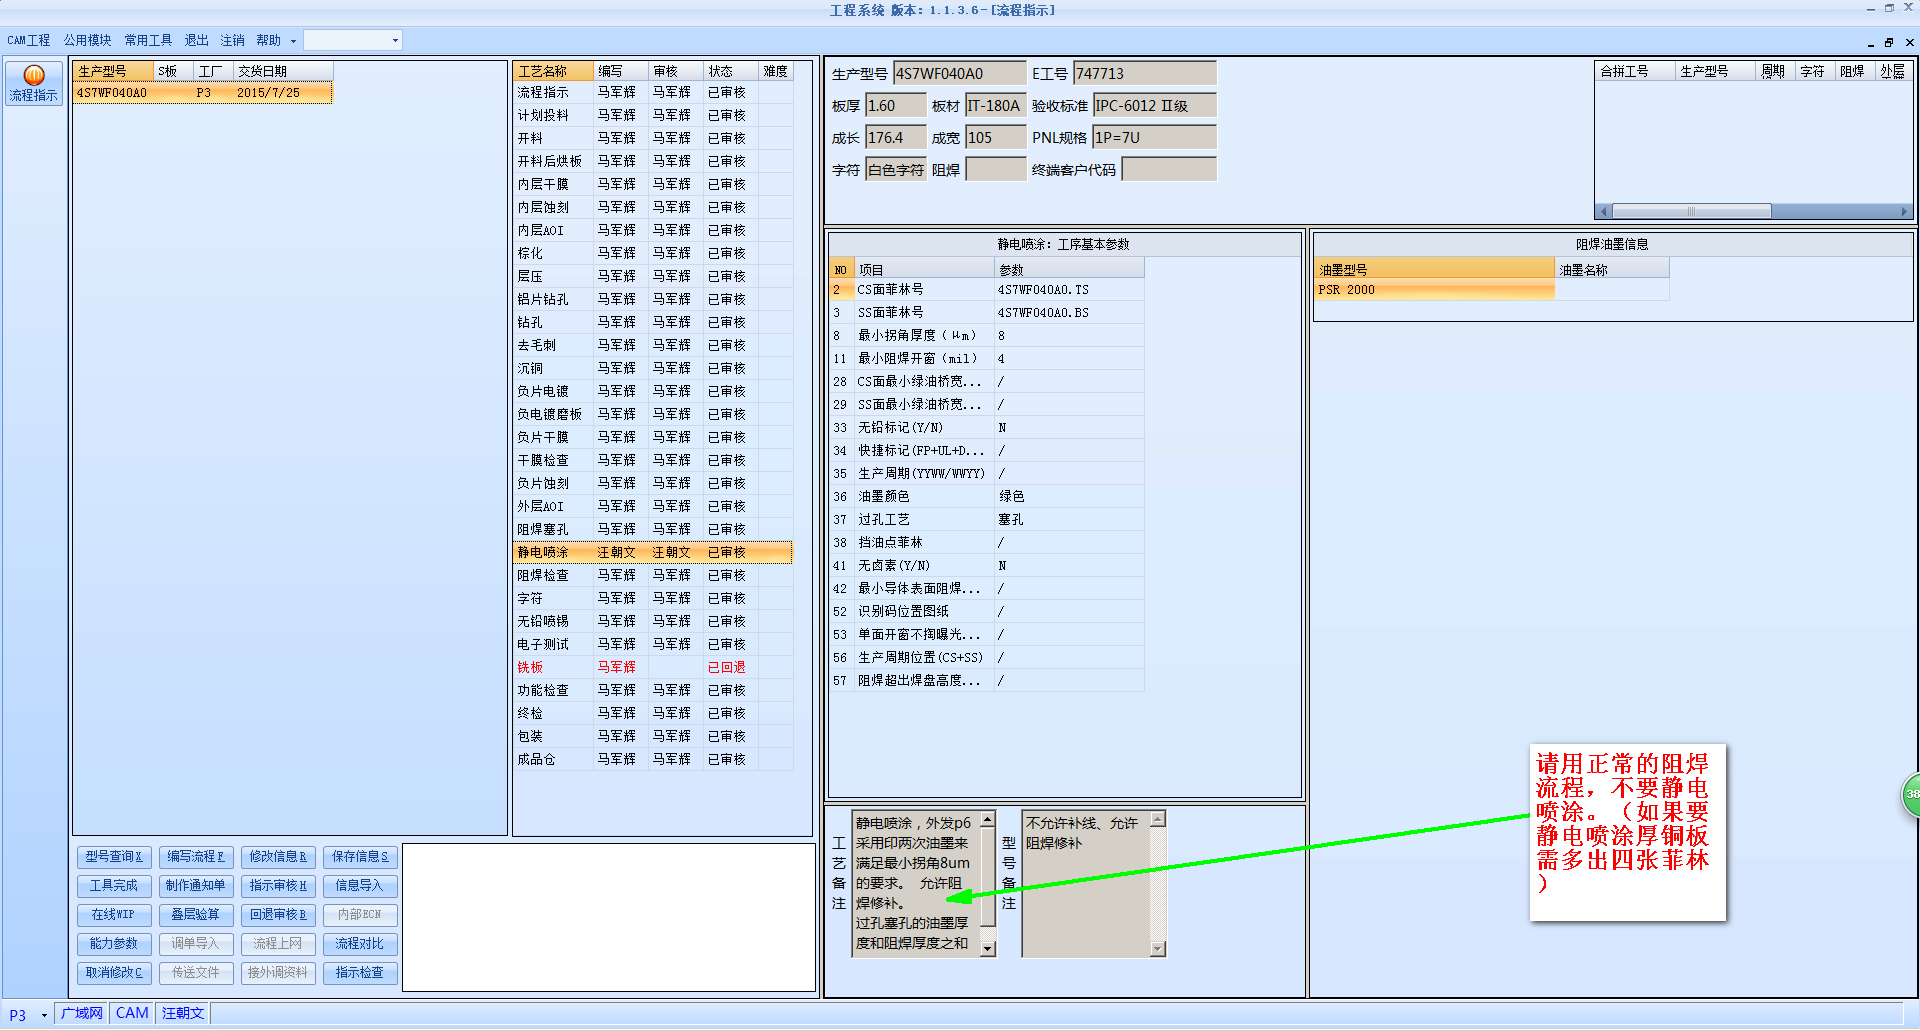Click the 验收标准 field IPC-6012 II级
The image size is (1920, 1031).
1155,105
